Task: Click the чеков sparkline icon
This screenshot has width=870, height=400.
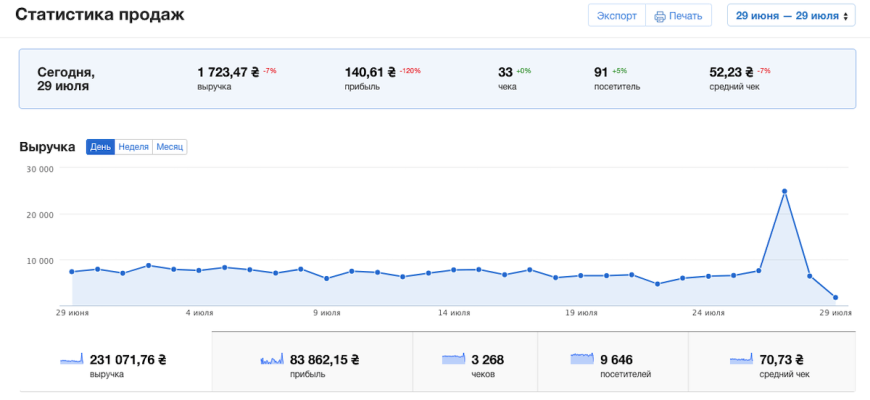Action: click(x=454, y=358)
